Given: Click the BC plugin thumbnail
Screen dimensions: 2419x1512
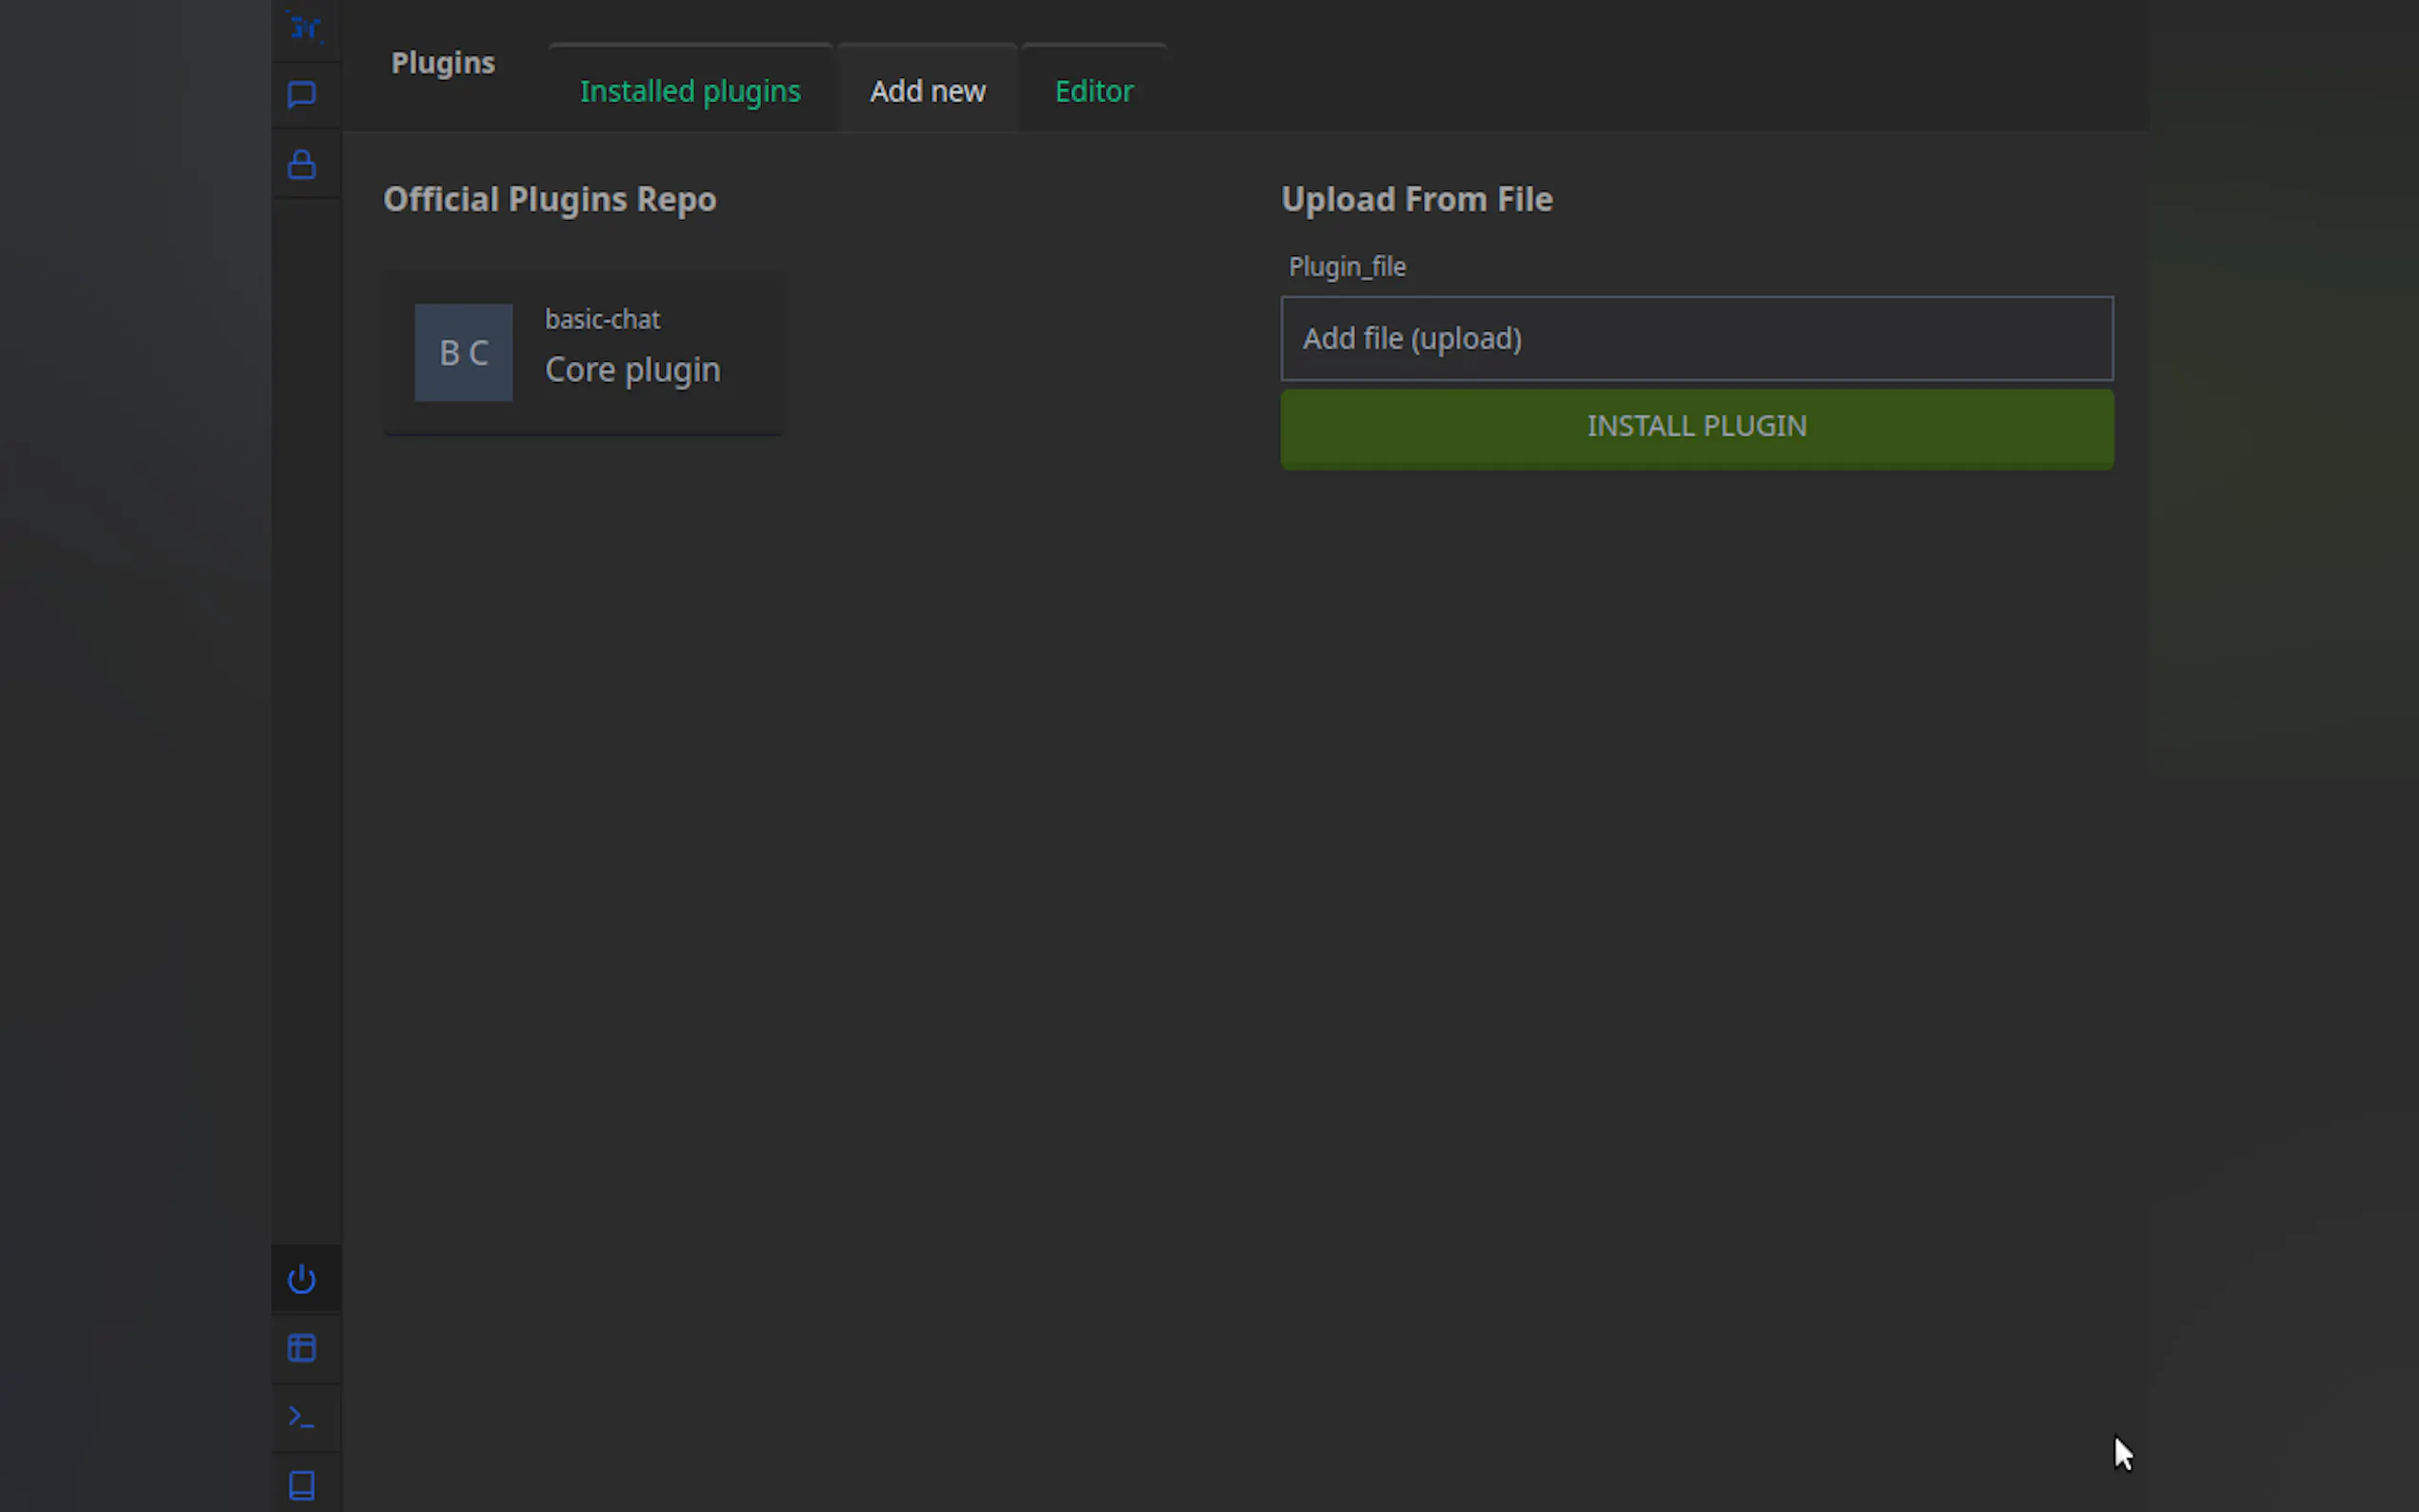Looking at the screenshot, I should [464, 353].
